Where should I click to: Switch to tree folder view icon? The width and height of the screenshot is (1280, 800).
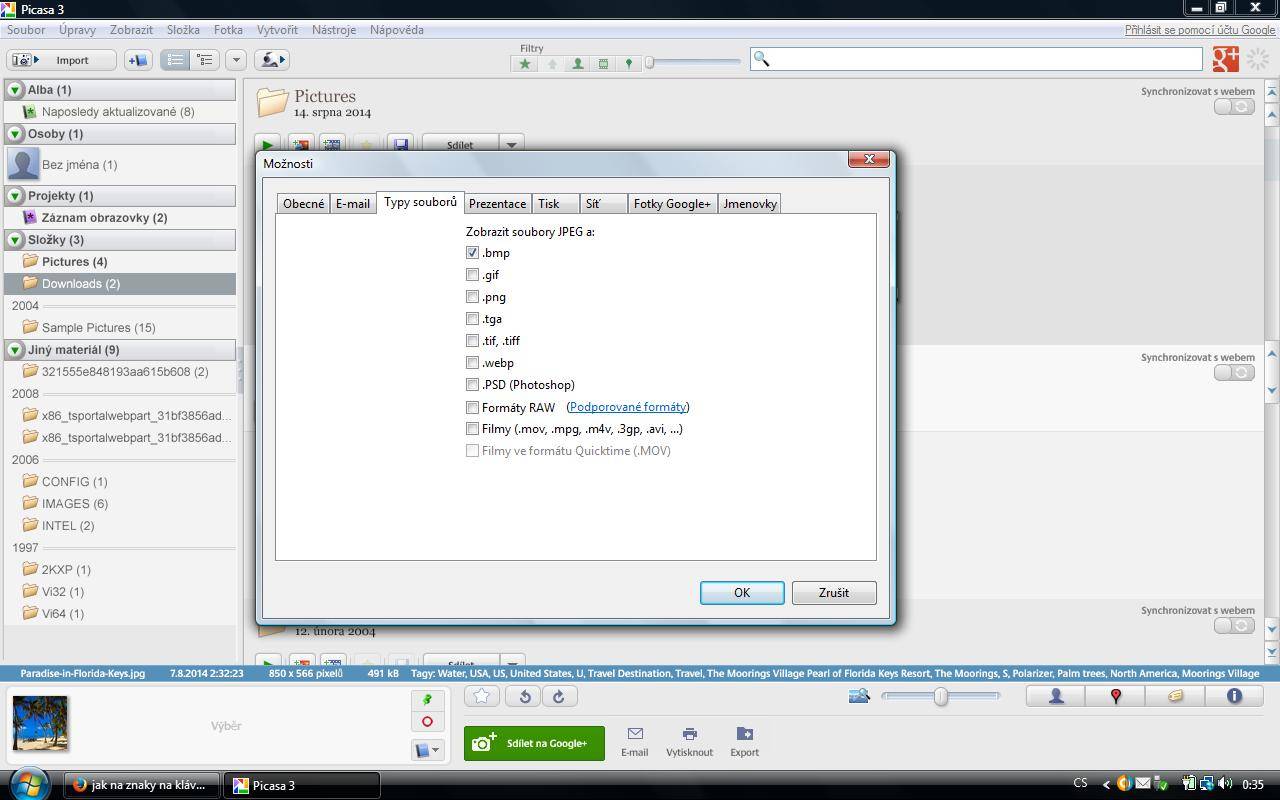pos(205,60)
